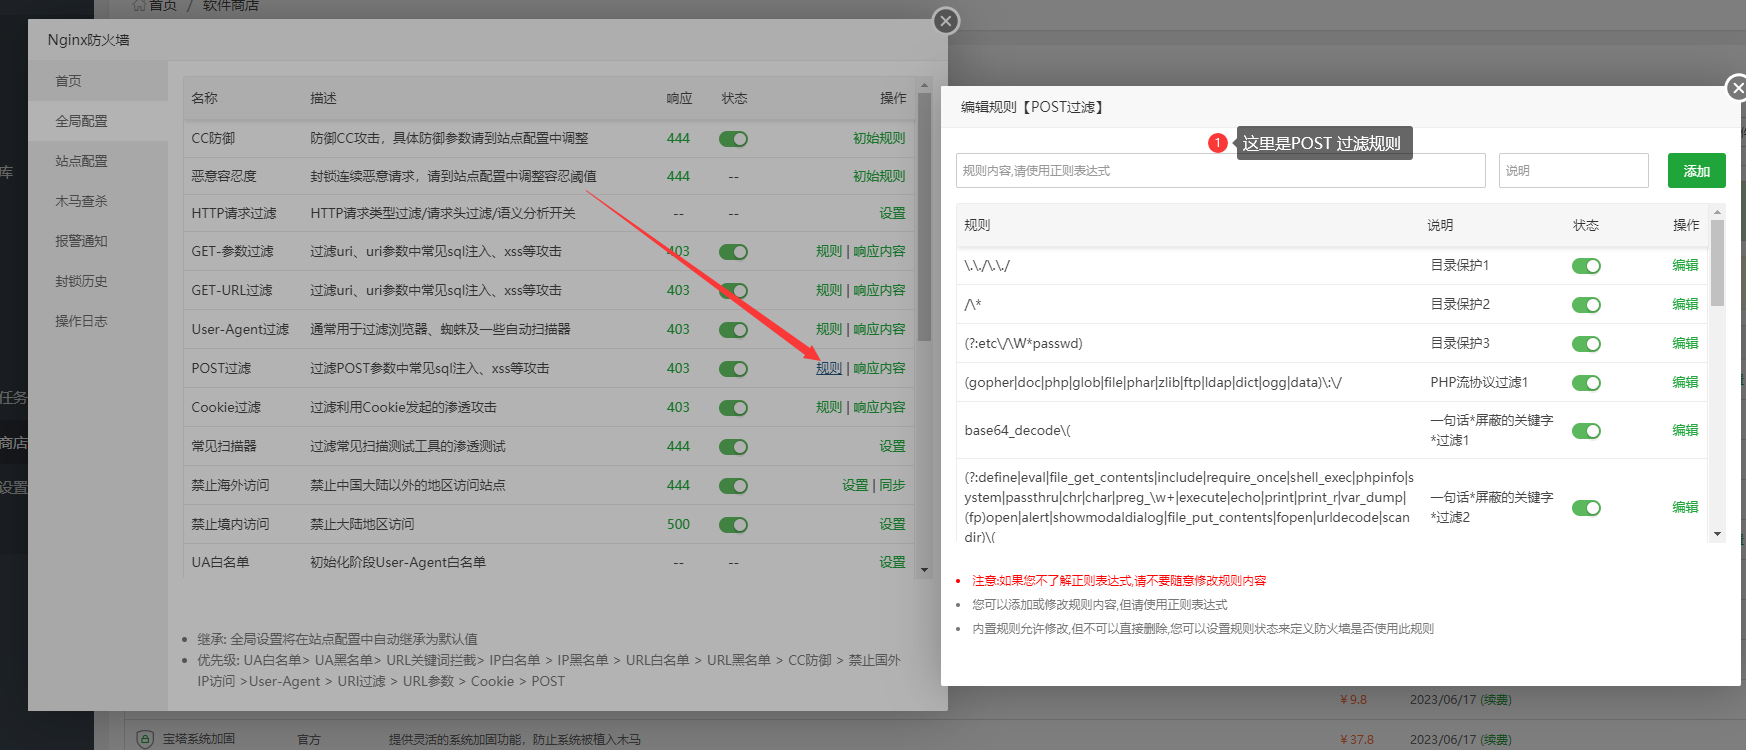Screen dimensions: 1746x750
Task: Click 编辑 for the PHP流协议过滤1 rule
Action: point(1685,382)
